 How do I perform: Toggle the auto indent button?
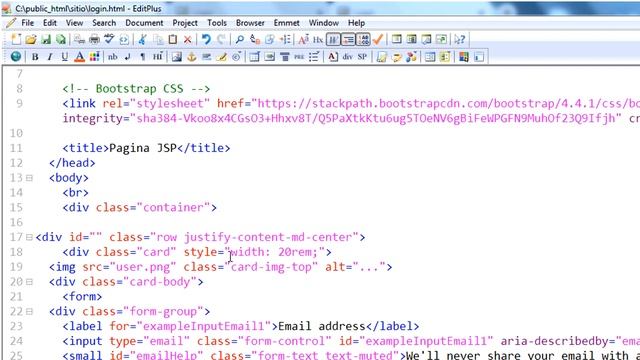point(348,40)
